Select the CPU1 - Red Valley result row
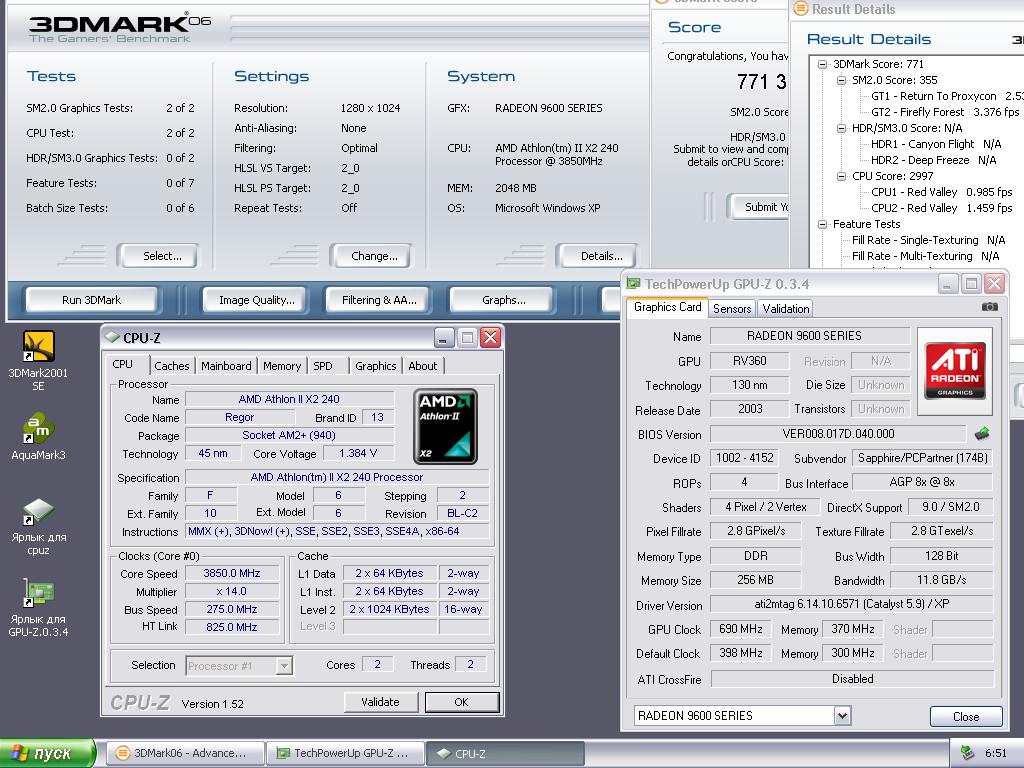Image resolution: width=1024 pixels, height=768 pixels. pos(941,192)
